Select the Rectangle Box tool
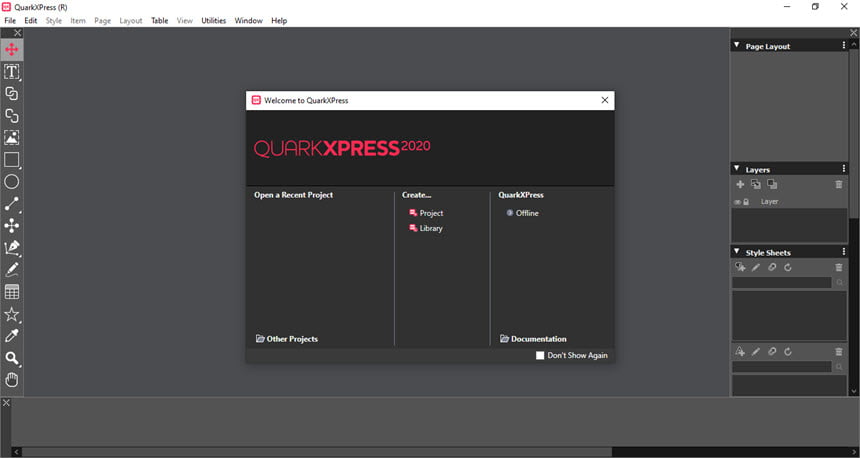 (12, 160)
